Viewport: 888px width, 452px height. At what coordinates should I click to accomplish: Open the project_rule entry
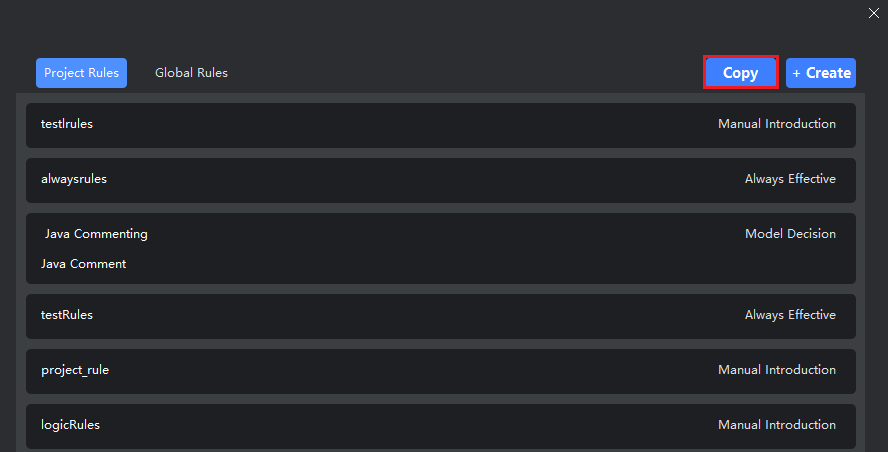point(440,371)
